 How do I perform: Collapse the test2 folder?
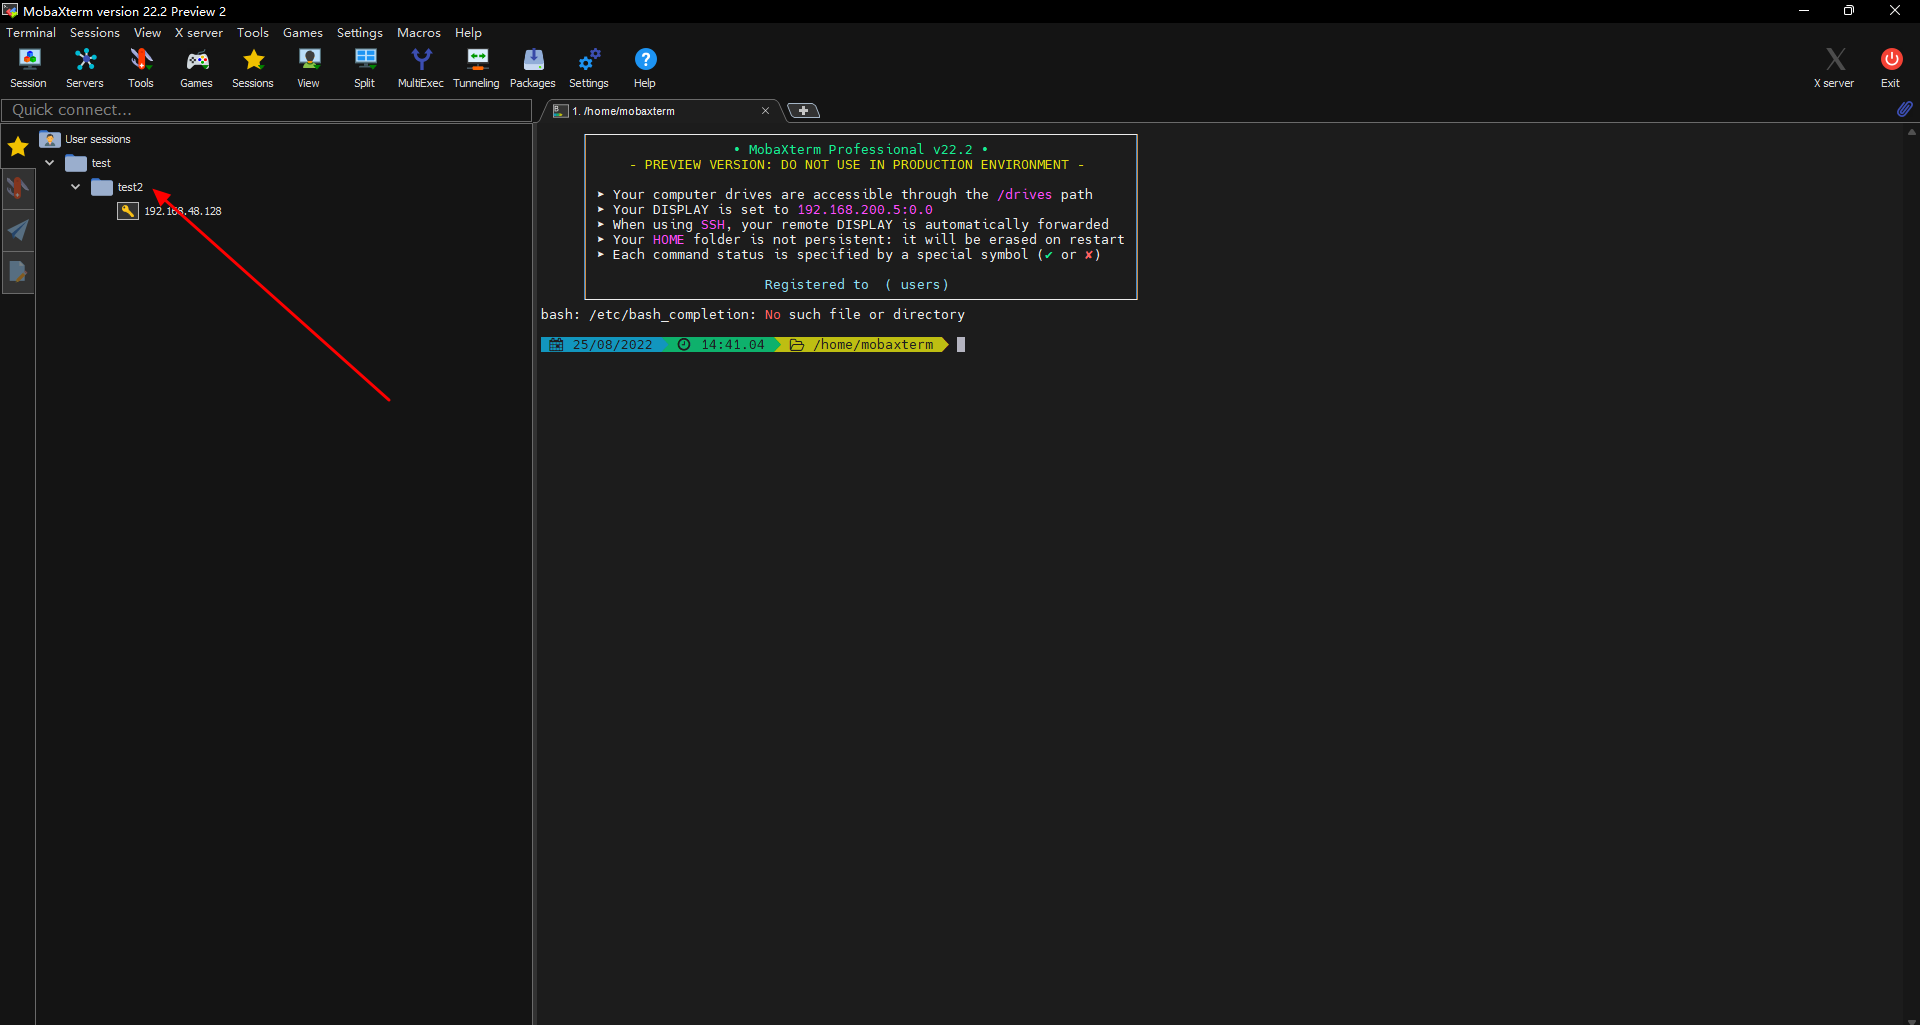click(x=76, y=187)
